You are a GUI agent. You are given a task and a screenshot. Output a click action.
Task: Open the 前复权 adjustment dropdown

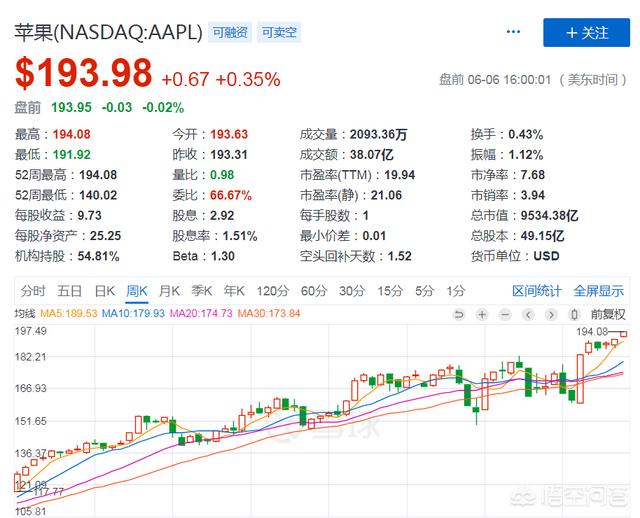tap(608, 314)
